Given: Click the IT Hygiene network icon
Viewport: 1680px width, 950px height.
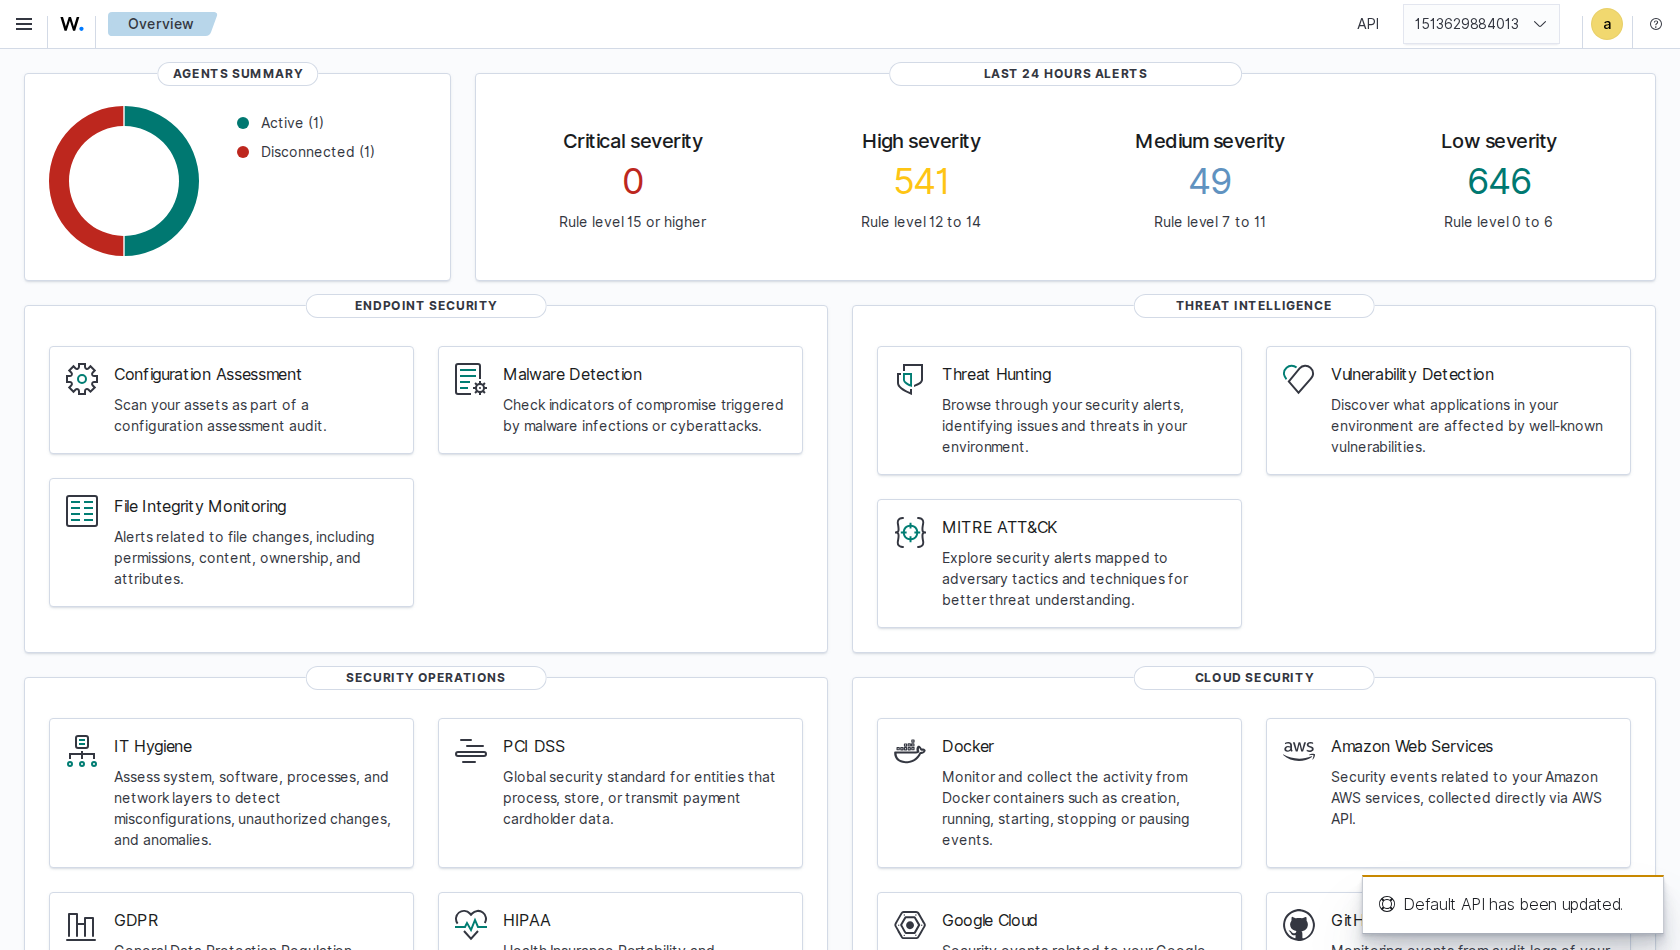Looking at the screenshot, I should [82, 751].
